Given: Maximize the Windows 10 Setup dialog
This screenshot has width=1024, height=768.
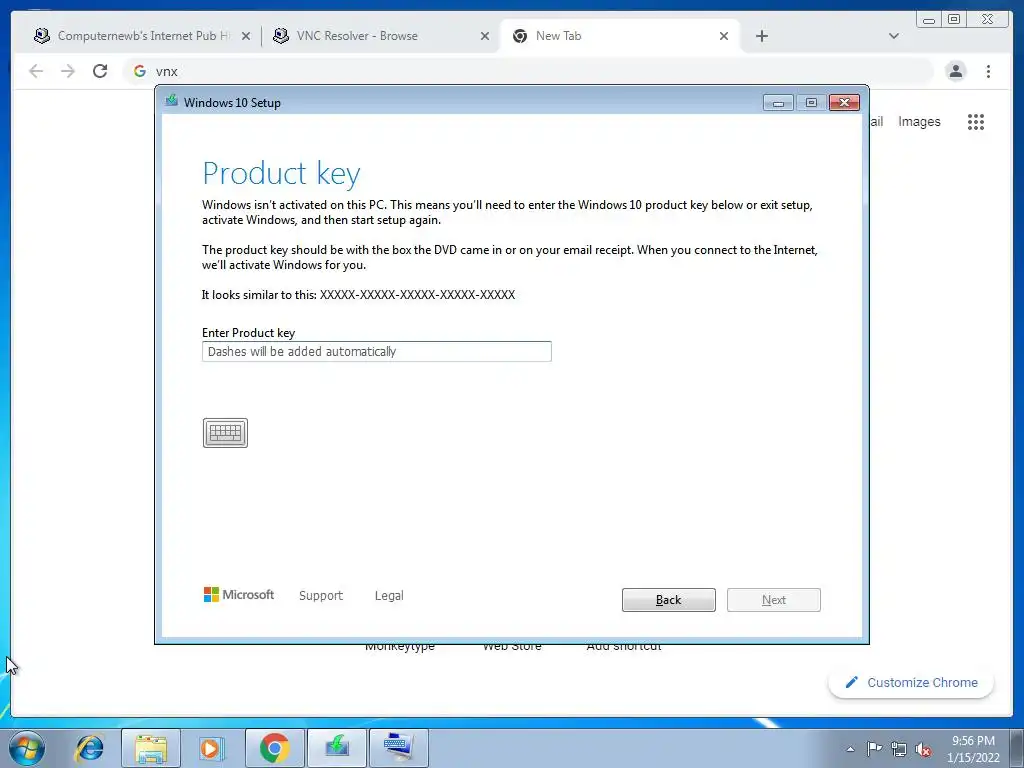Looking at the screenshot, I should (811, 103).
